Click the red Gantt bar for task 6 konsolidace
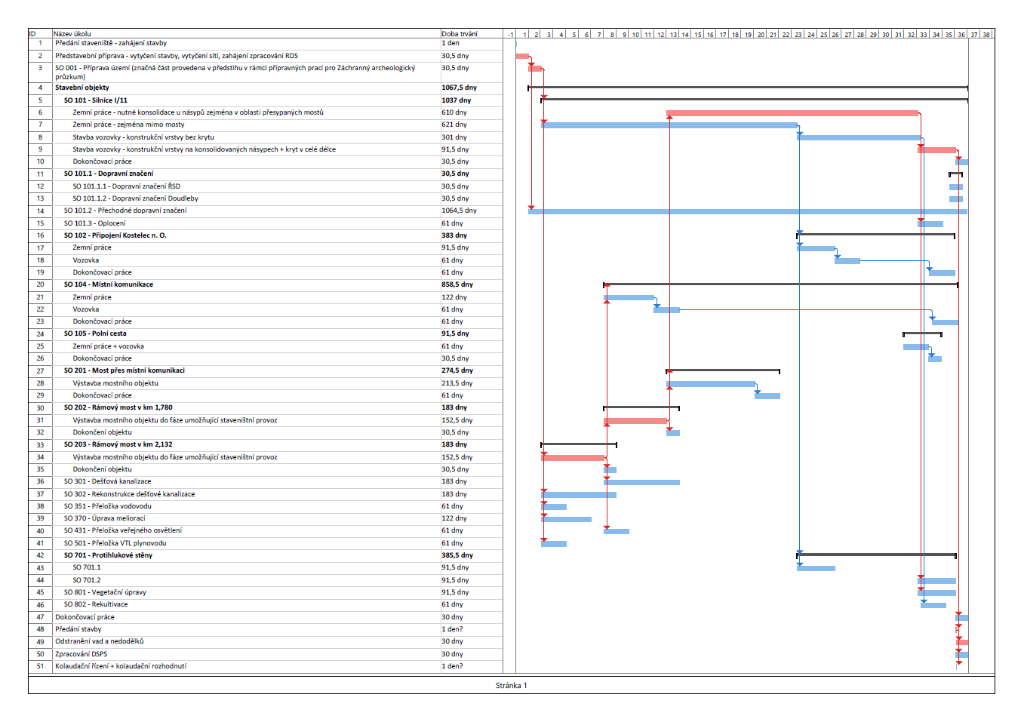 click(790, 113)
